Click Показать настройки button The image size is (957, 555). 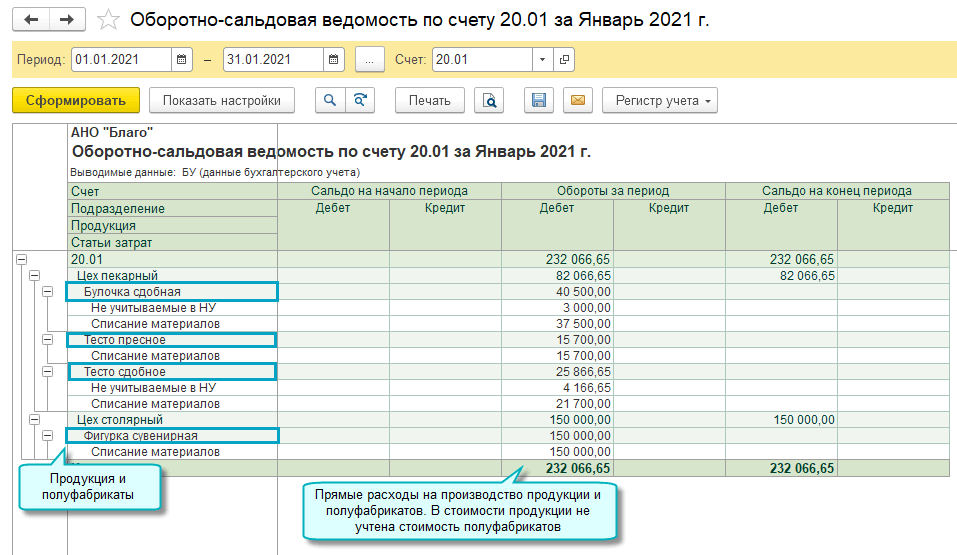(x=222, y=101)
